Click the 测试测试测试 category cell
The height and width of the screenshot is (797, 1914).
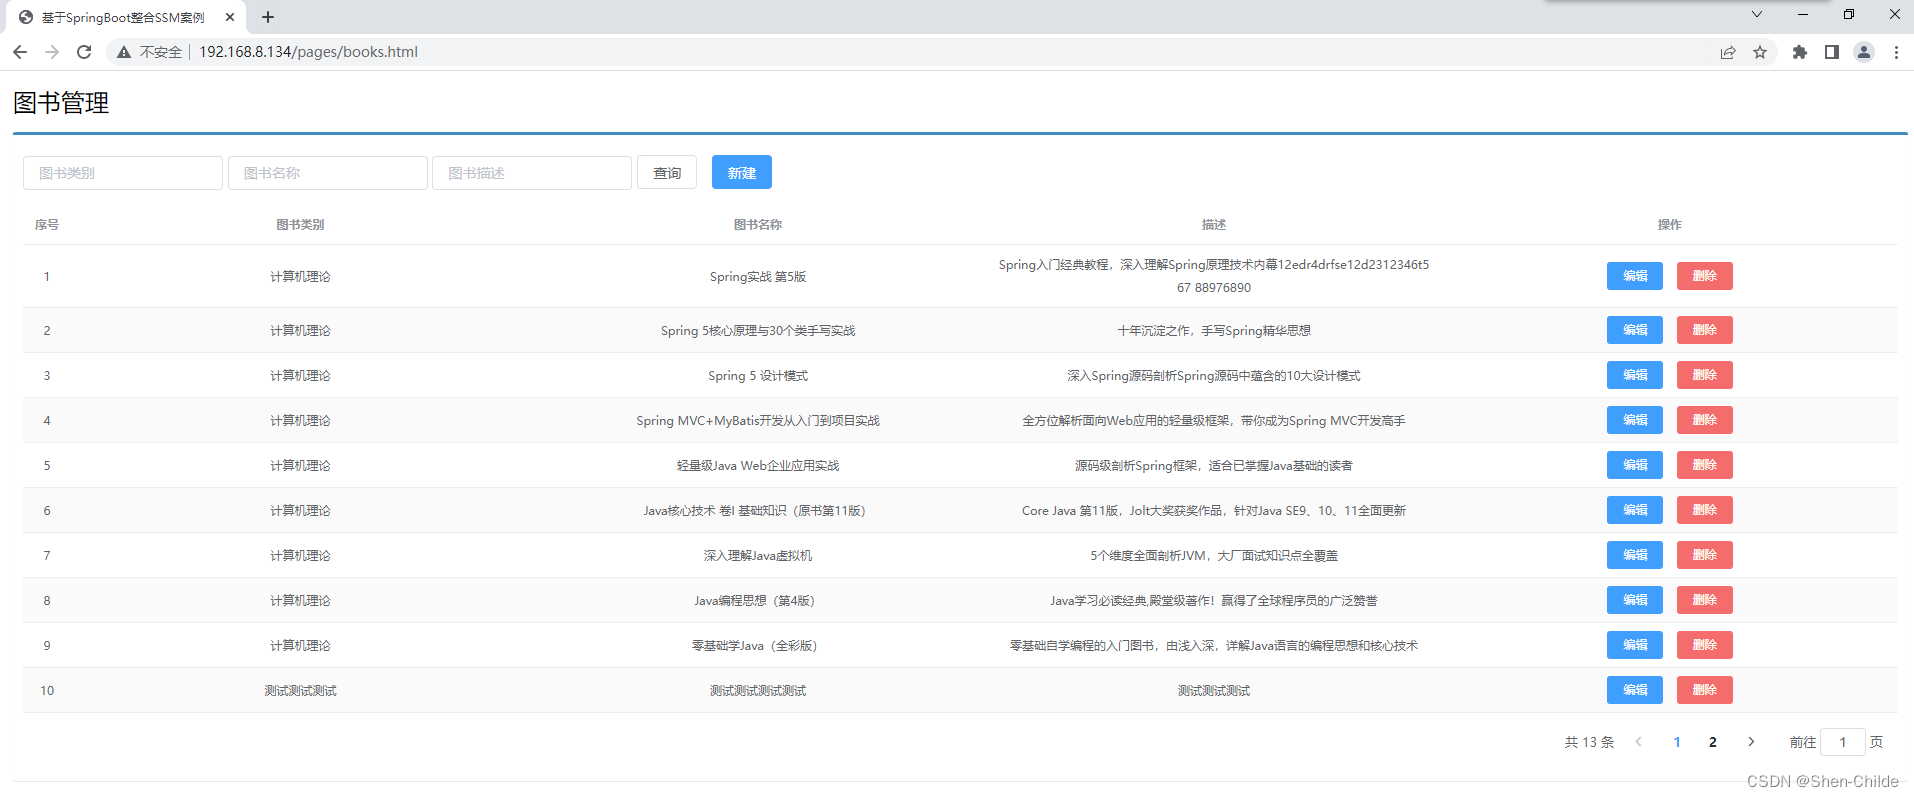tap(300, 691)
